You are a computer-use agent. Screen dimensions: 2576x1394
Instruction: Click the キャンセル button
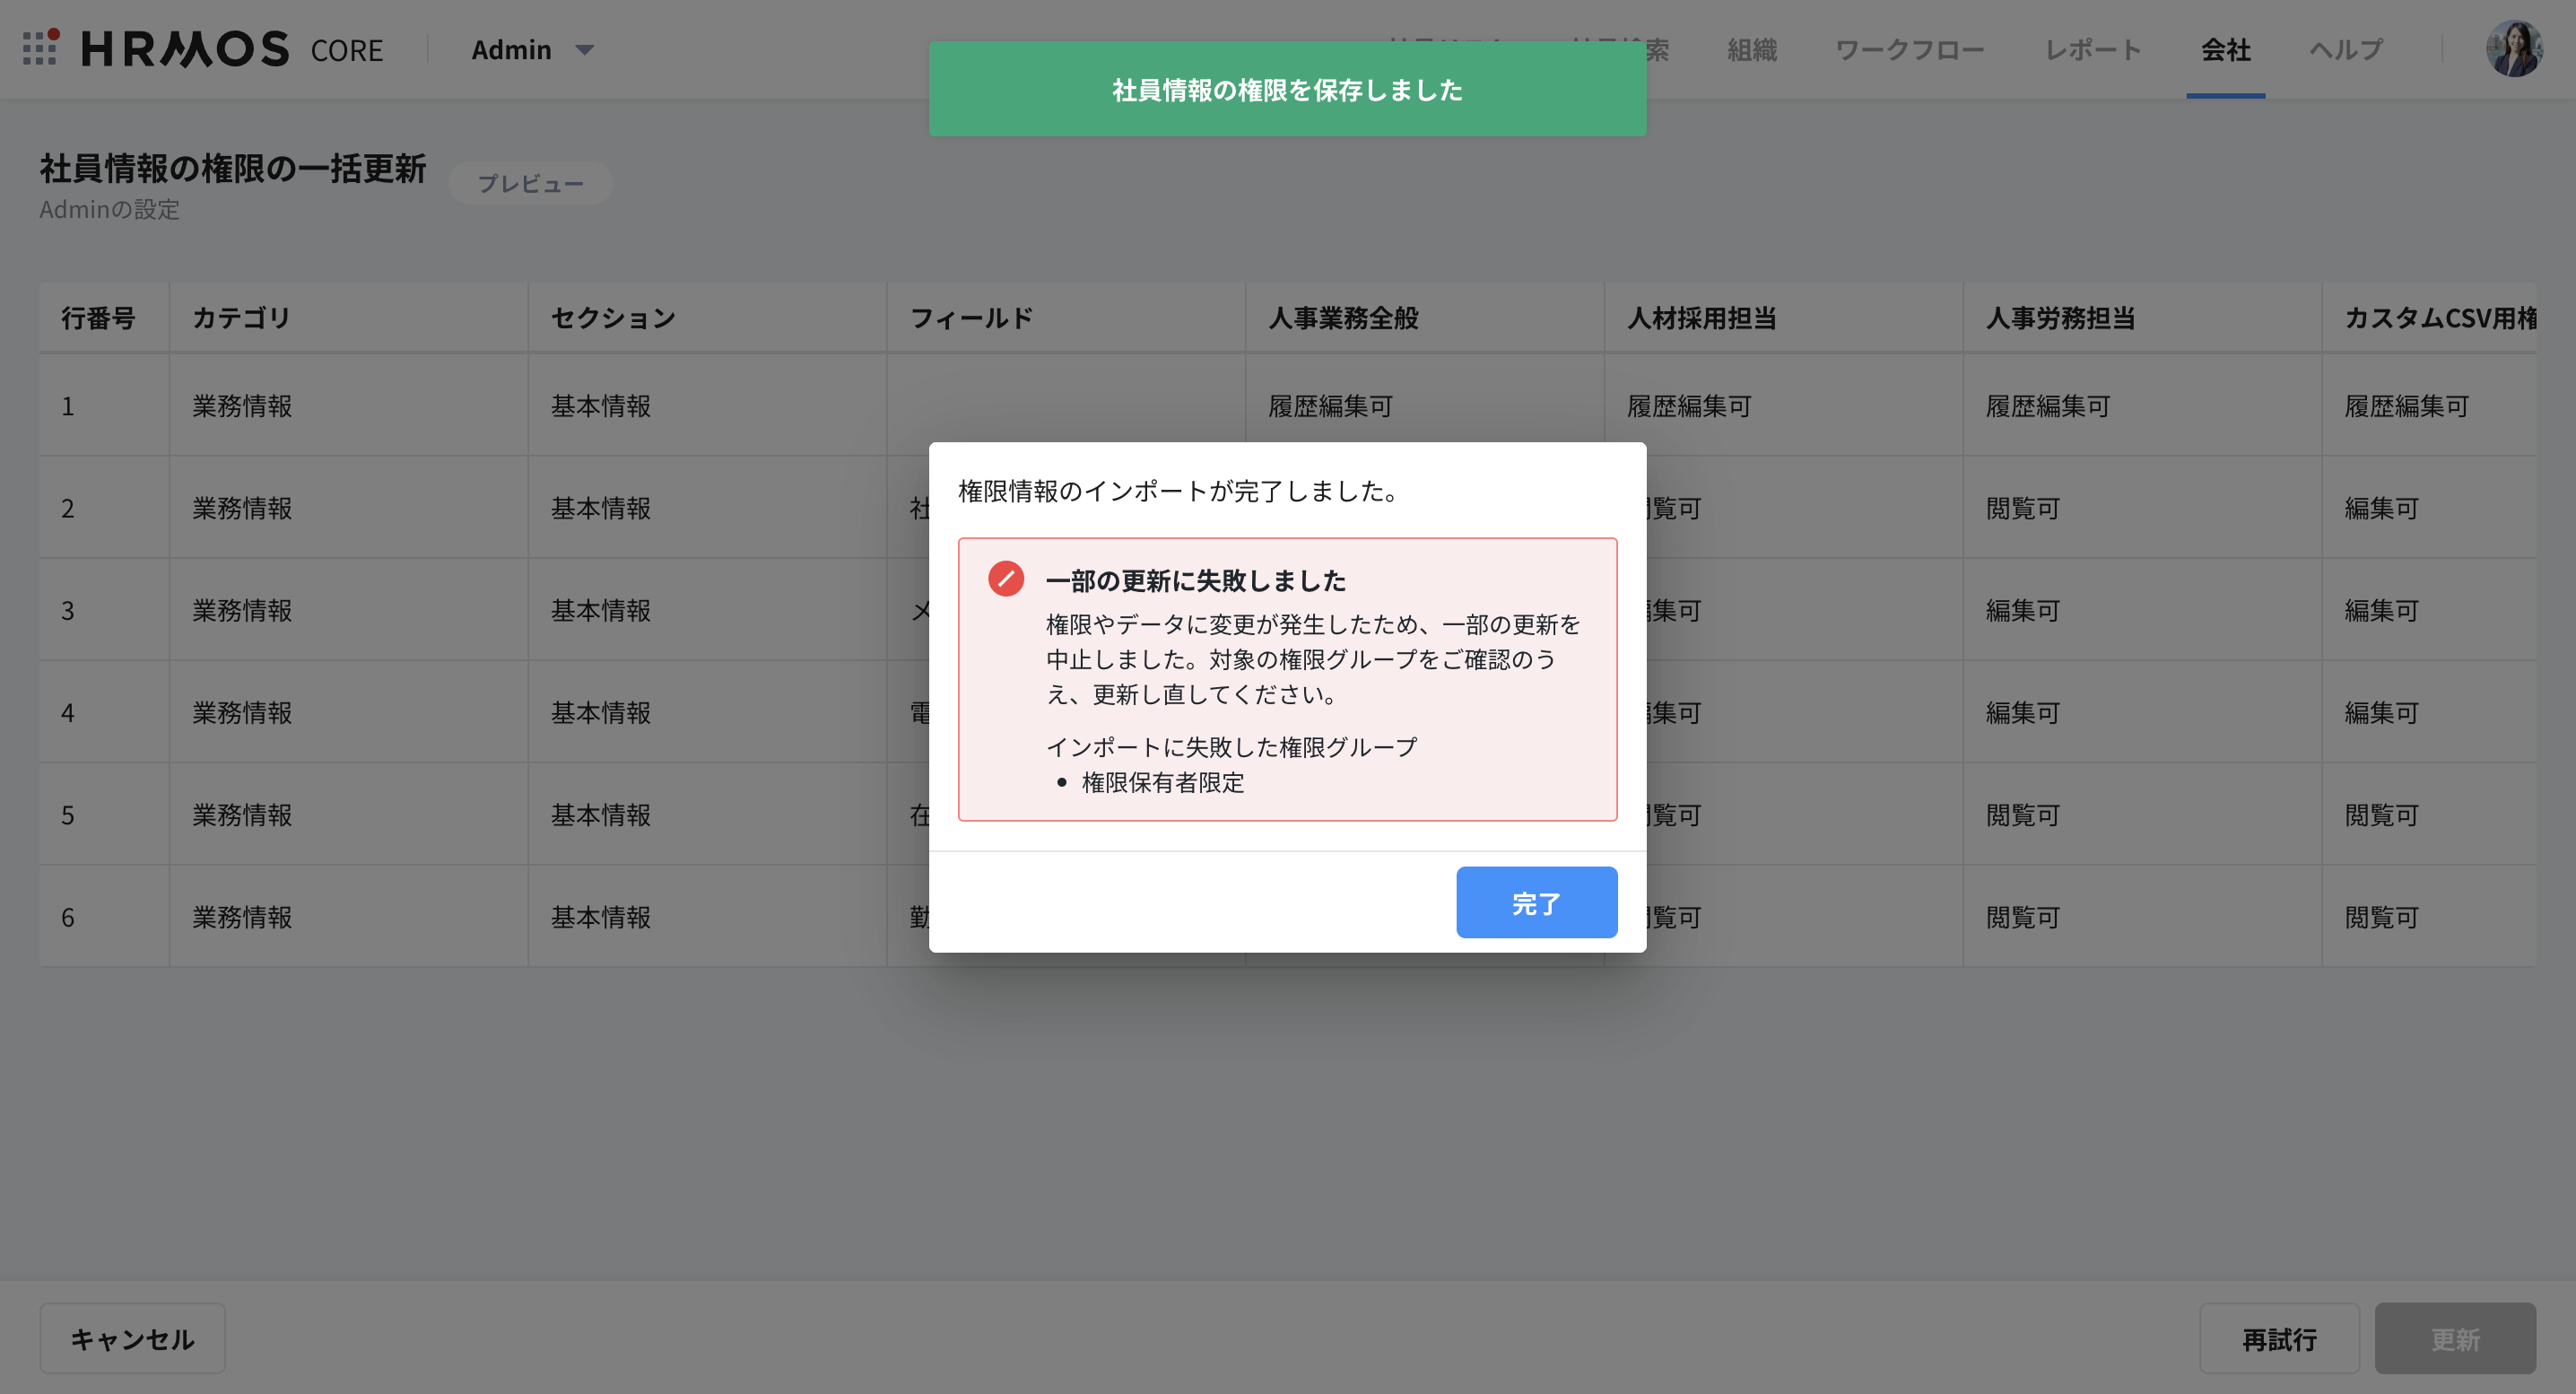click(132, 1338)
